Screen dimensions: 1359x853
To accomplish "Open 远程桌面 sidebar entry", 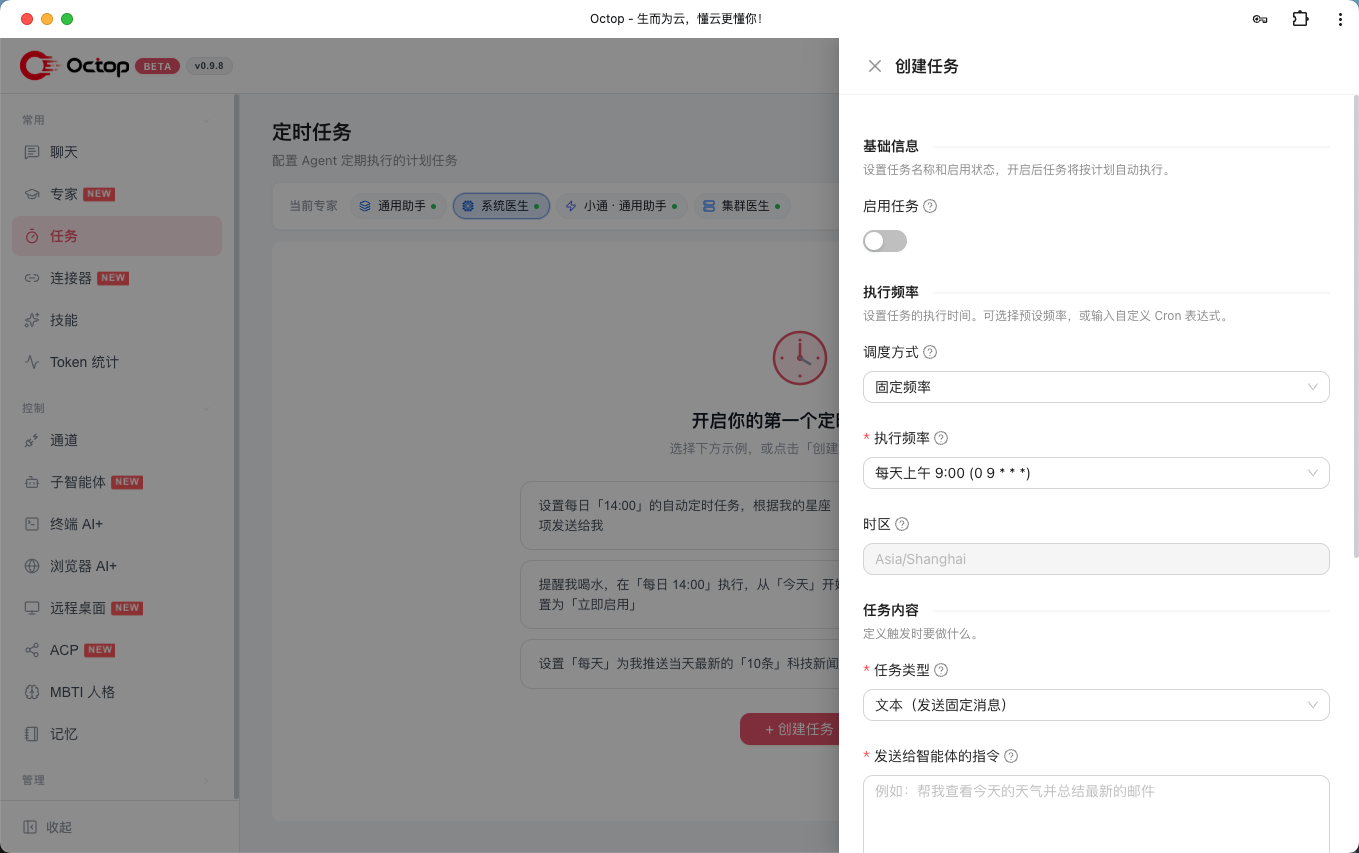I will tap(117, 608).
